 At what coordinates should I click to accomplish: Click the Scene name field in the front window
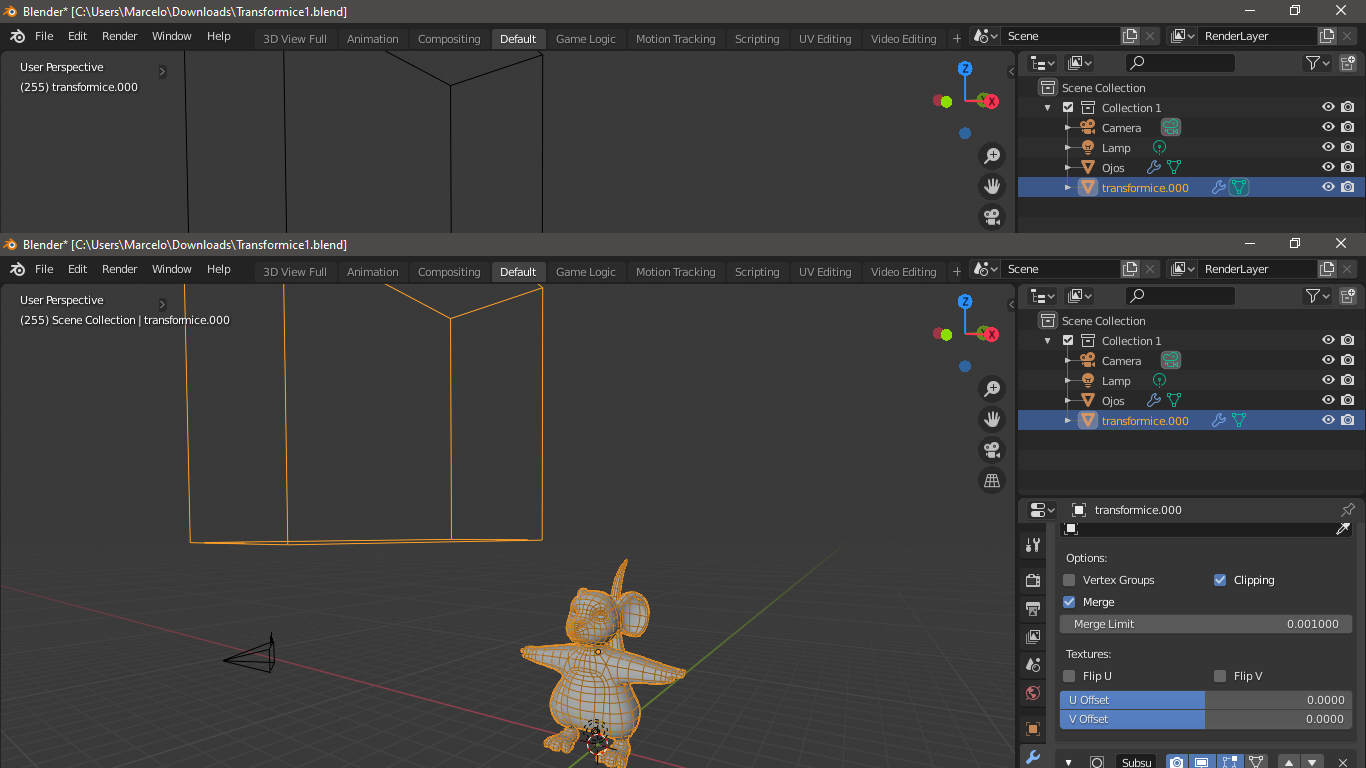[1061, 269]
